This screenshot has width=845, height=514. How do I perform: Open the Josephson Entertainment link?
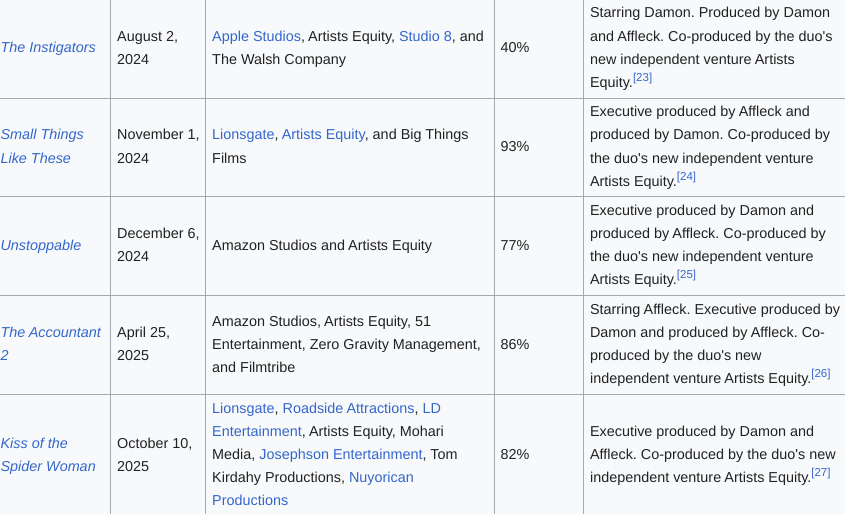[340, 454]
